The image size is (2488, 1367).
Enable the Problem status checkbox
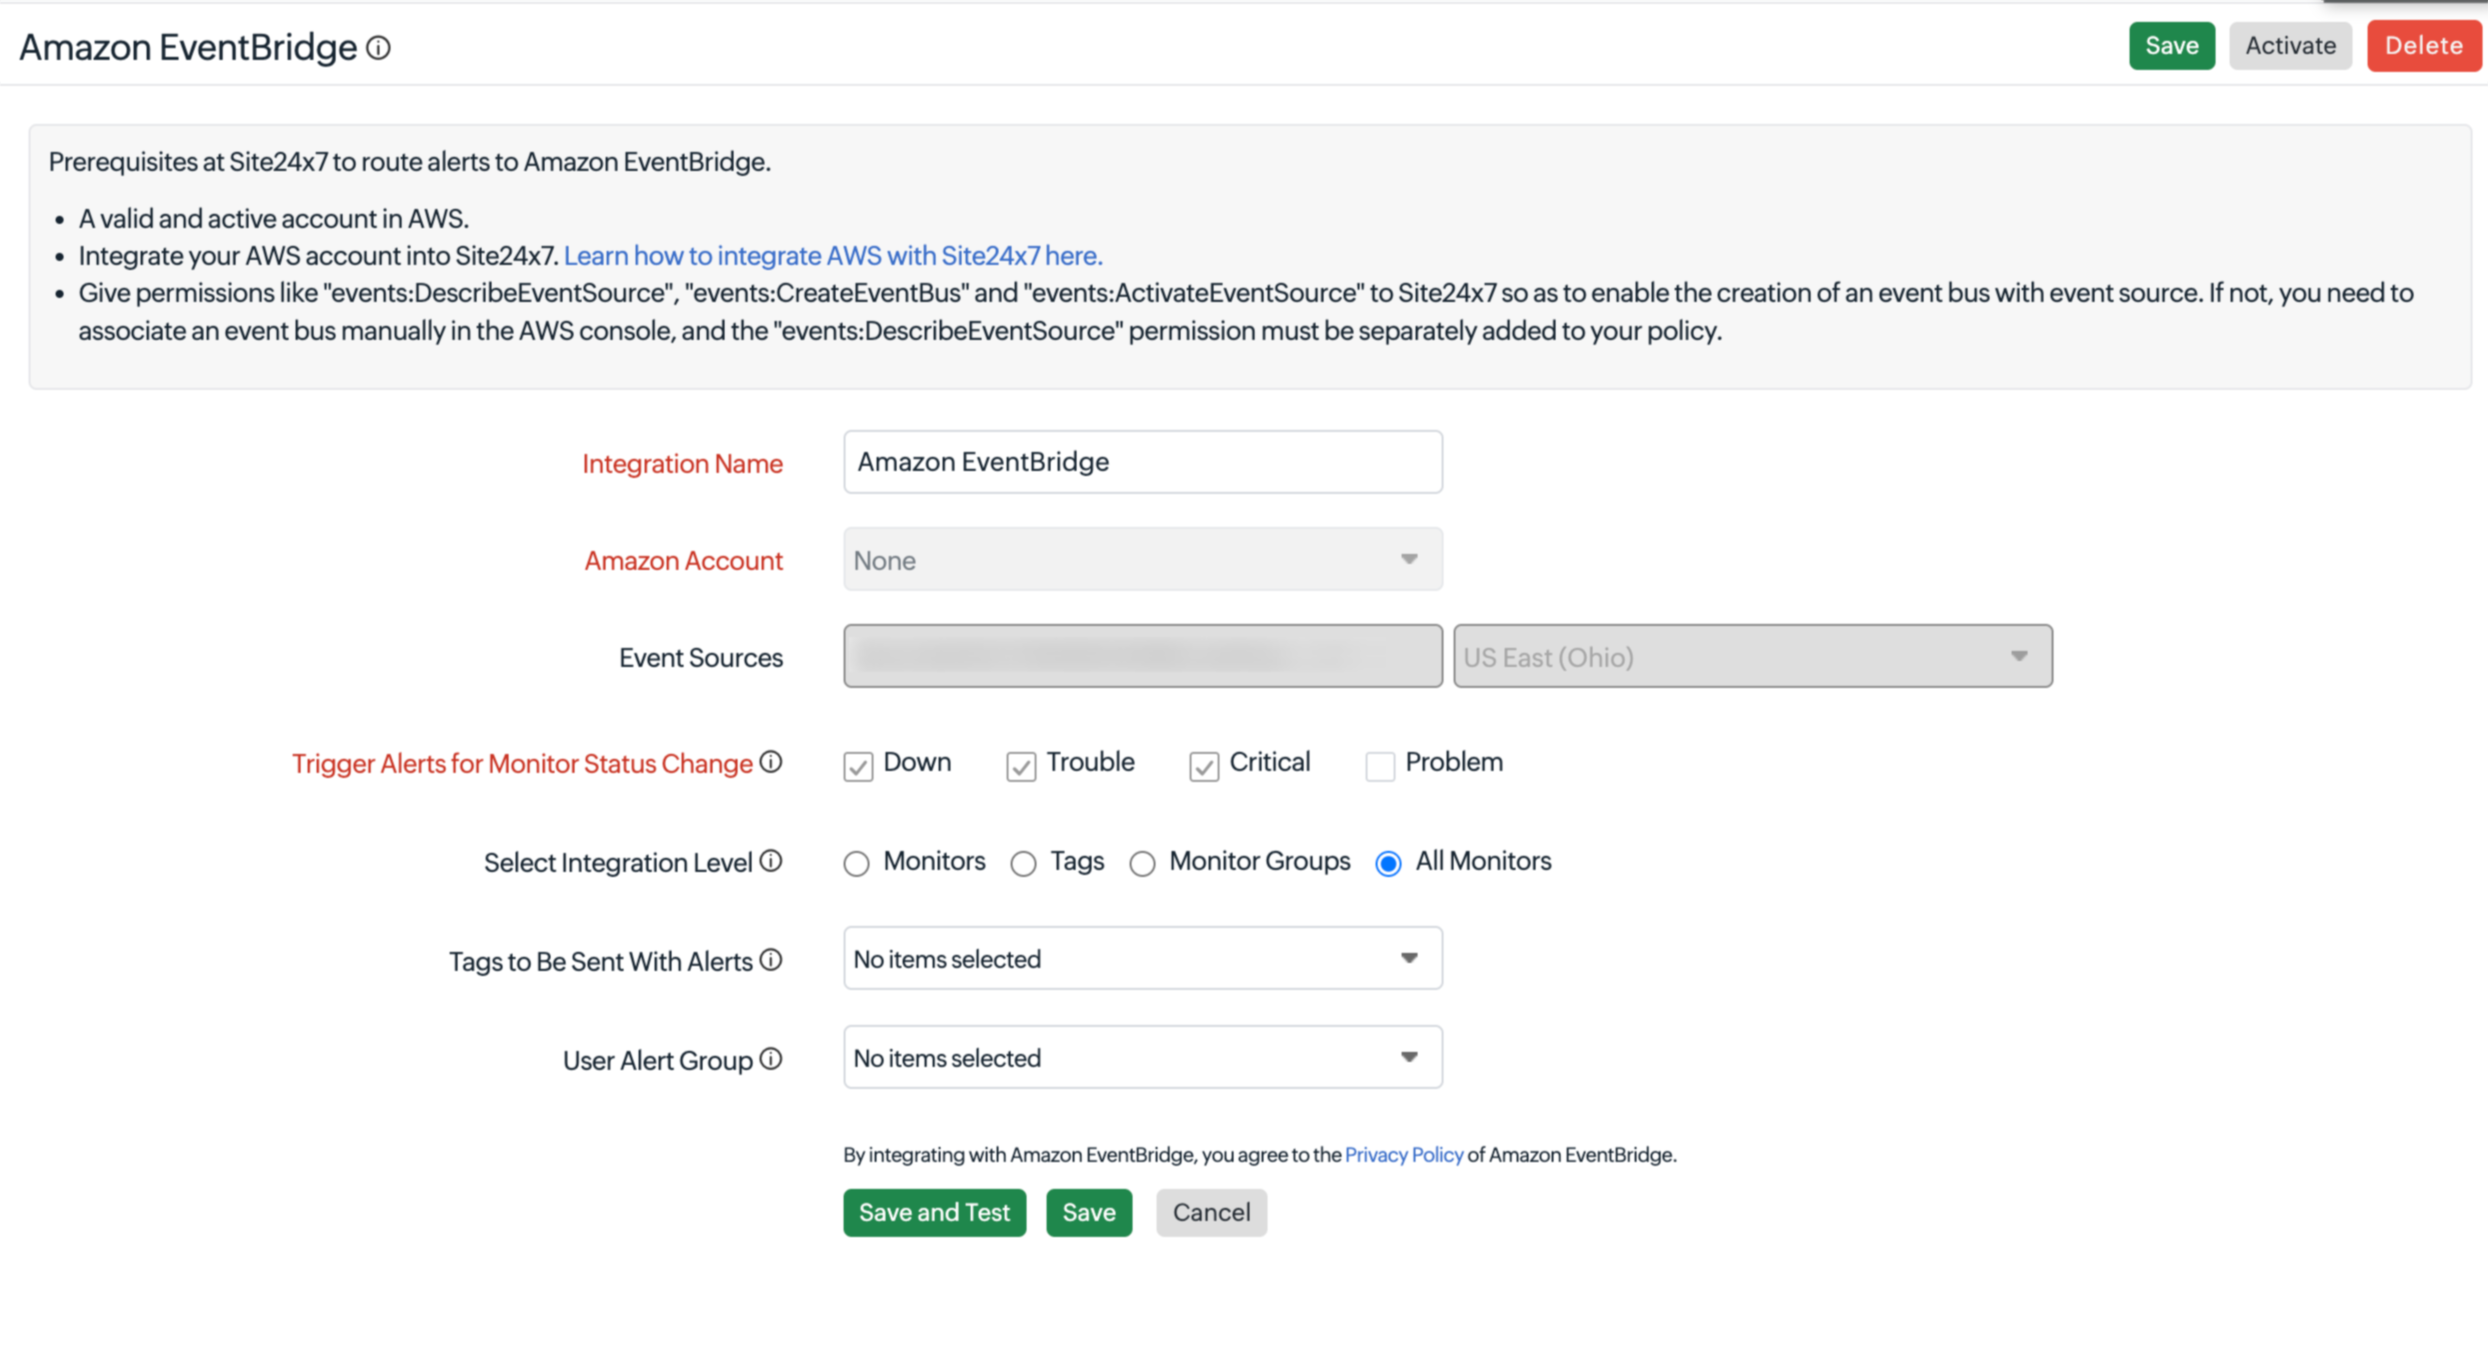1380,766
